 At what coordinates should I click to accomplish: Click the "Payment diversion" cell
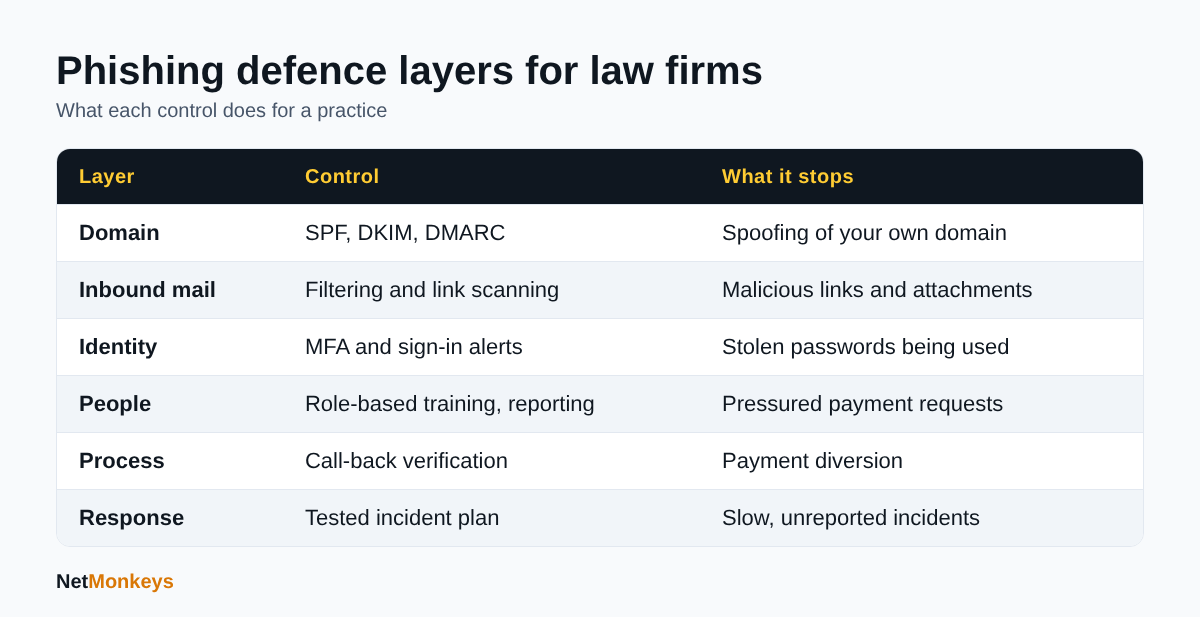pyautogui.click(x=812, y=461)
